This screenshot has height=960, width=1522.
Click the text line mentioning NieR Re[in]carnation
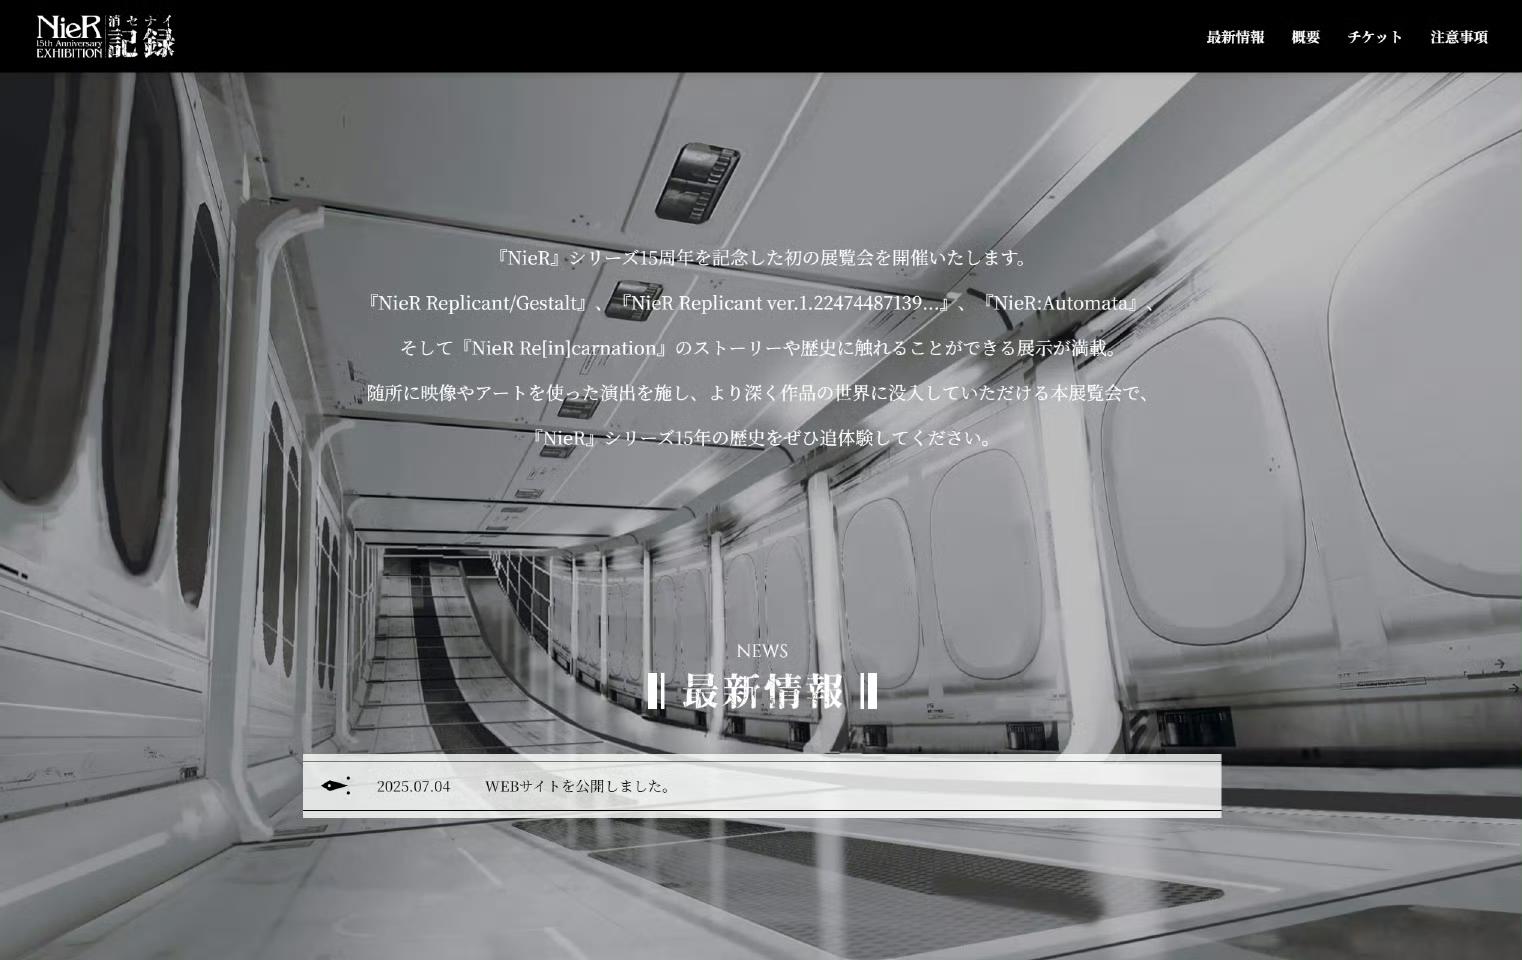761,348
